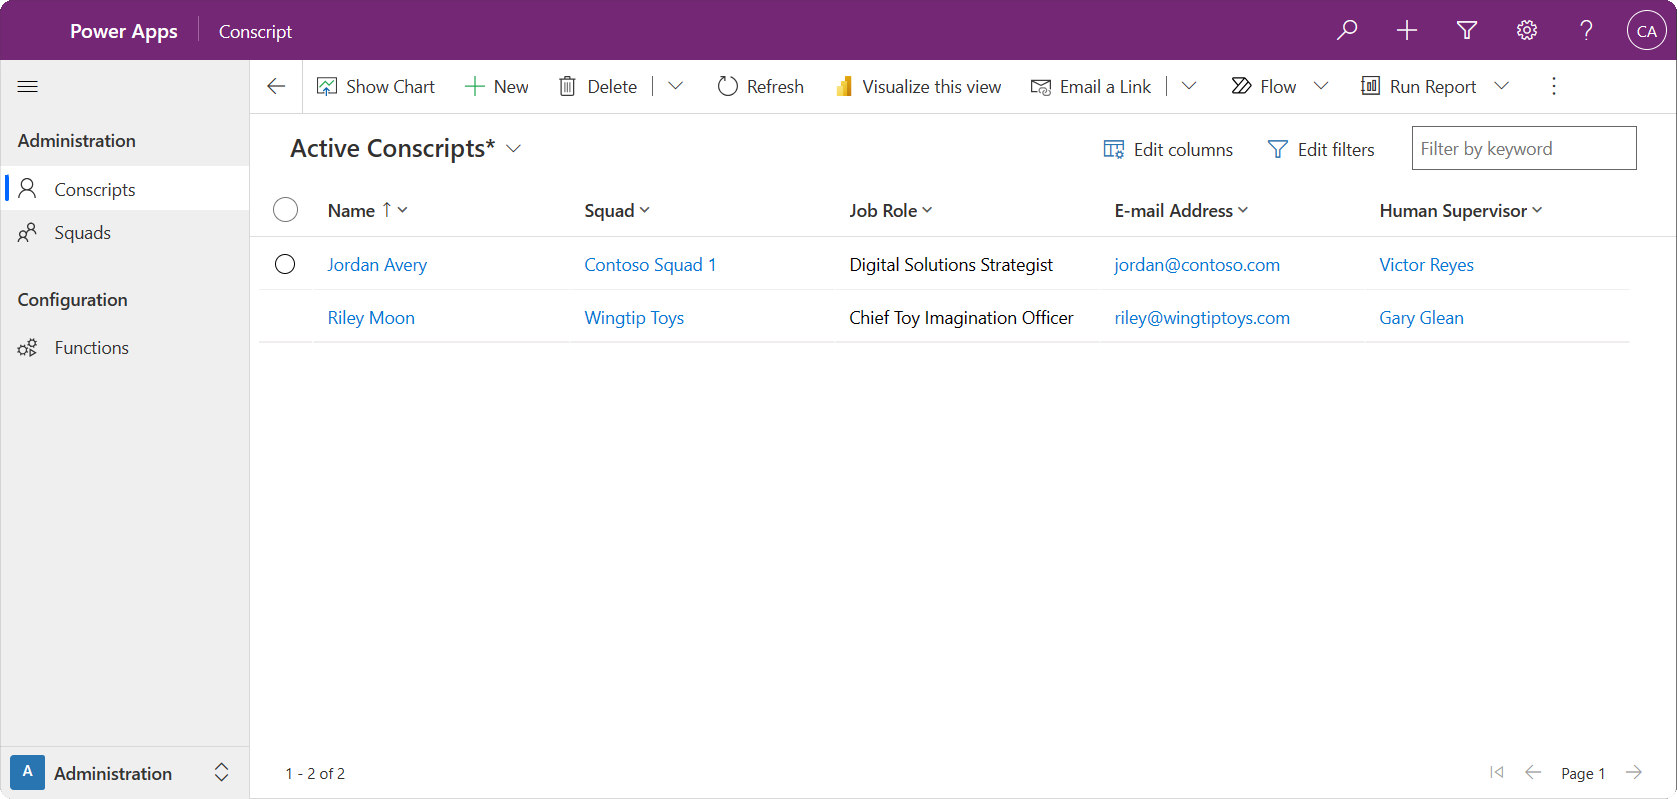This screenshot has width=1677, height=799.
Task: Click Refresh
Action: click(x=761, y=87)
